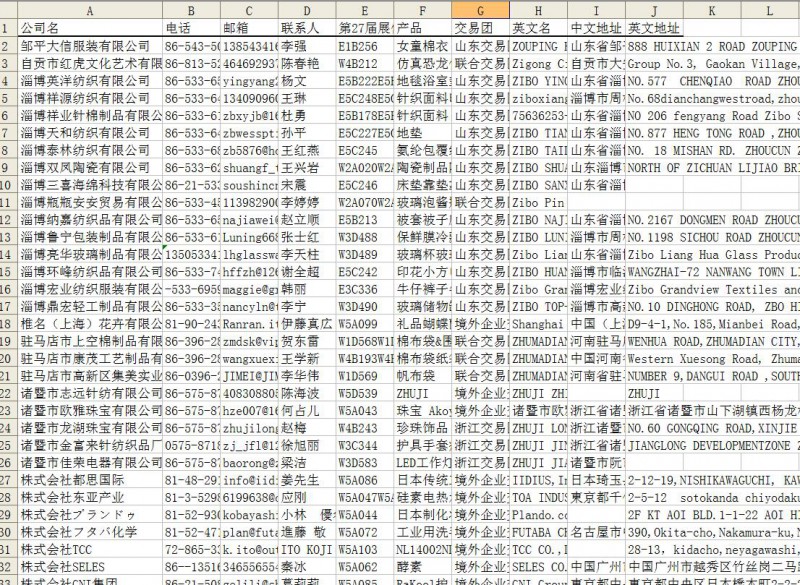This screenshot has height=585, width=800.
Task: Click contact name 宋震
Action: click(307, 185)
